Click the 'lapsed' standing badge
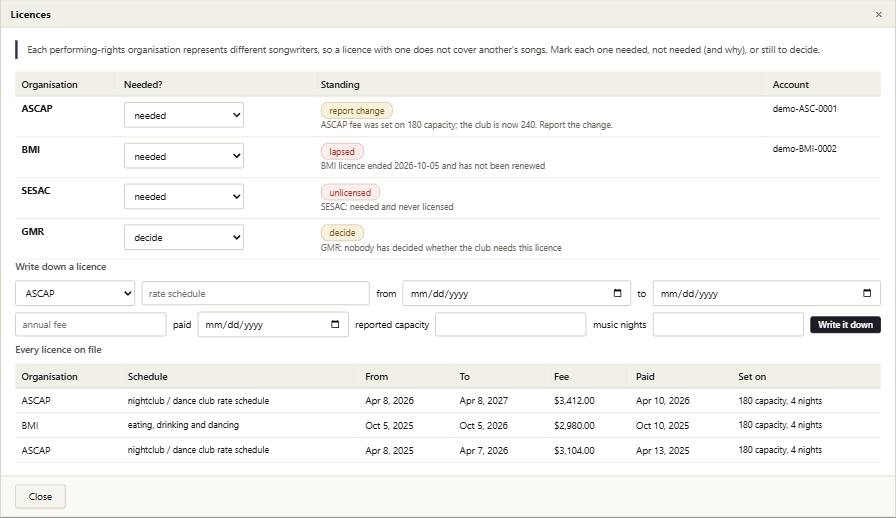 click(342, 152)
